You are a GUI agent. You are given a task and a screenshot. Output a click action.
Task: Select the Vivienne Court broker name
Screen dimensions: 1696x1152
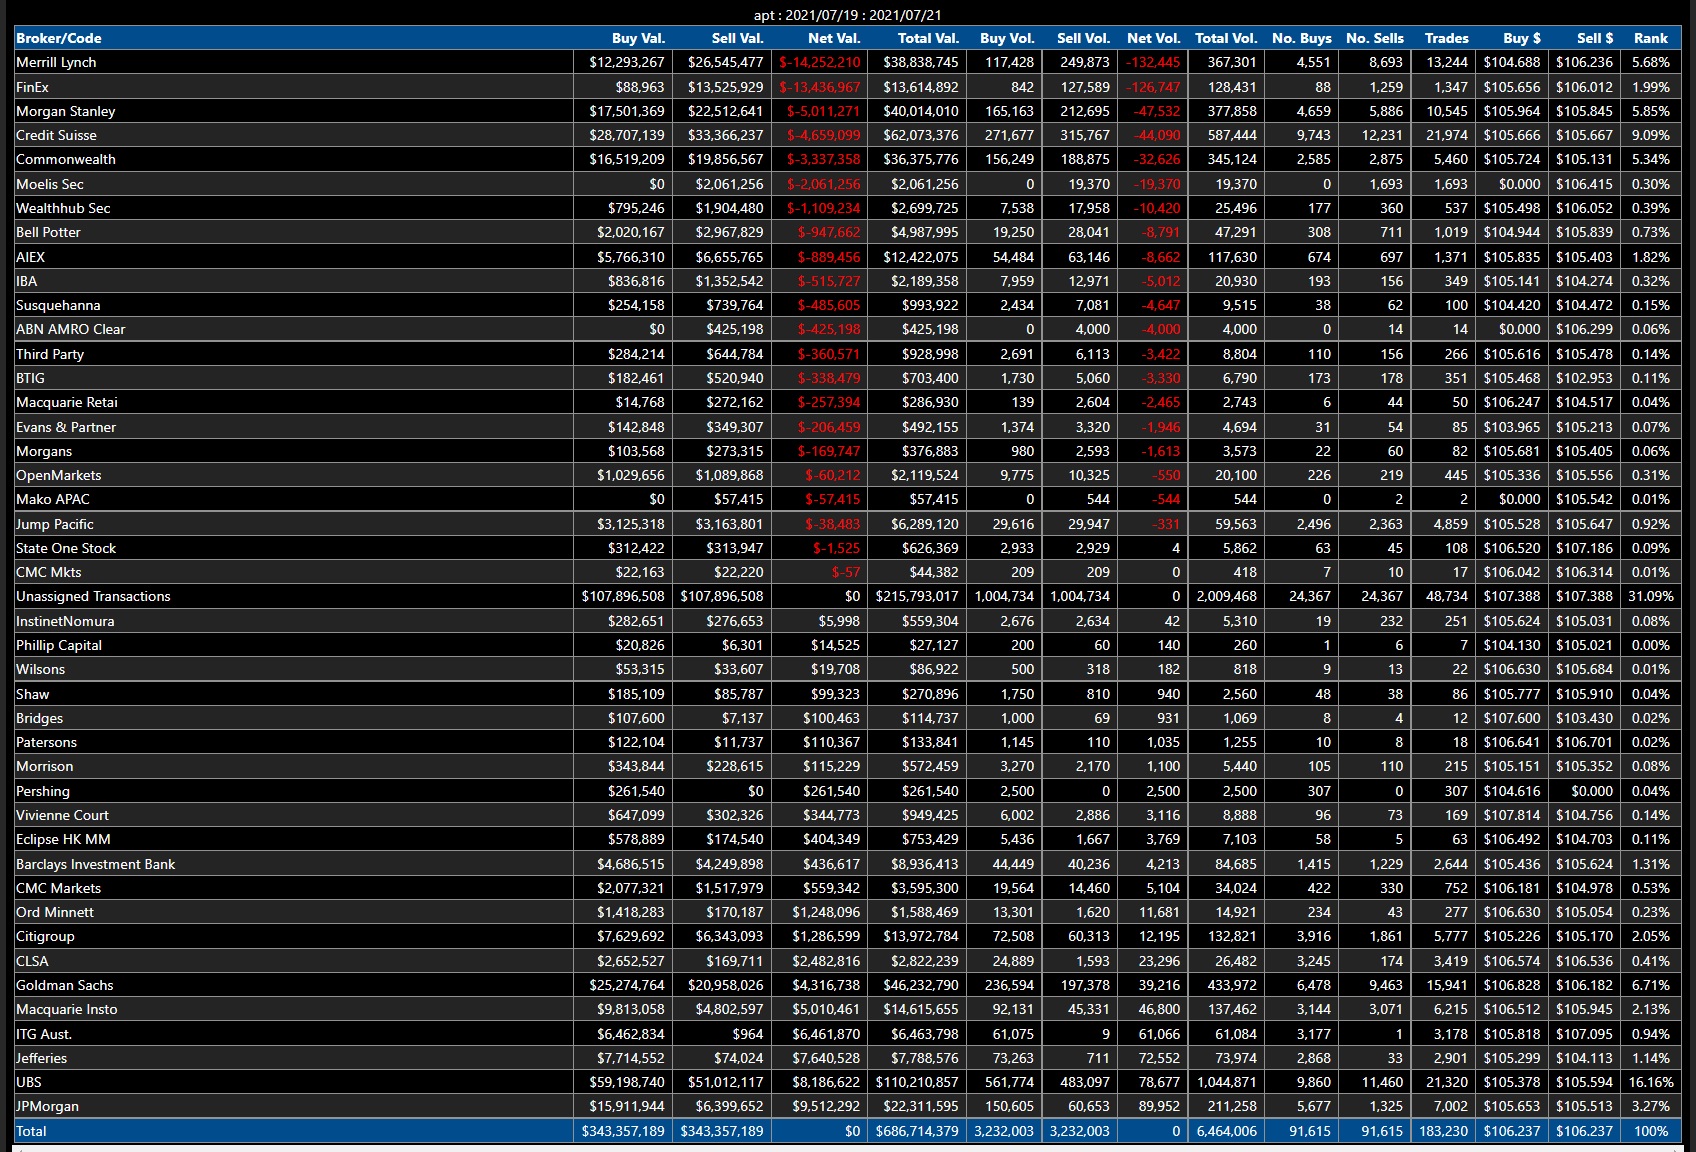[62, 815]
